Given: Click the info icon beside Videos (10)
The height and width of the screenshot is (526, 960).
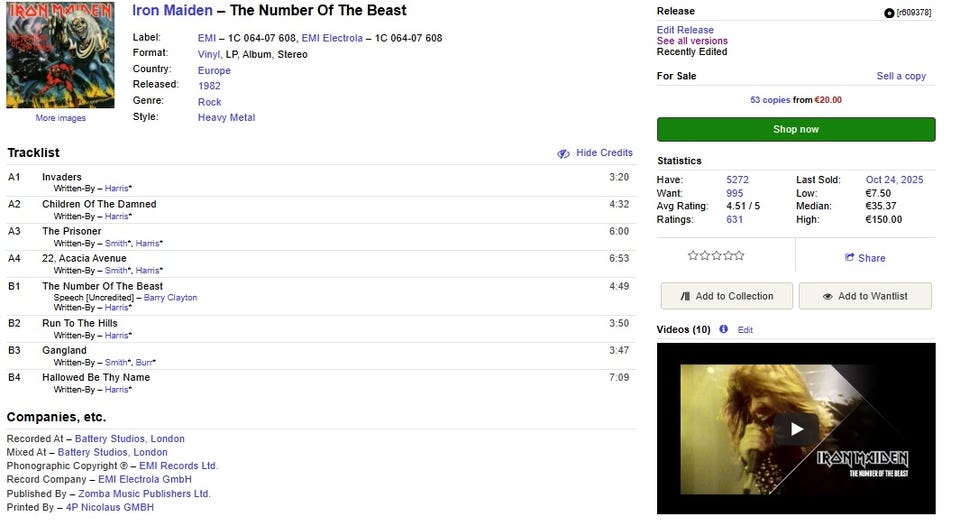Looking at the screenshot, I should [x=724, y=329].
